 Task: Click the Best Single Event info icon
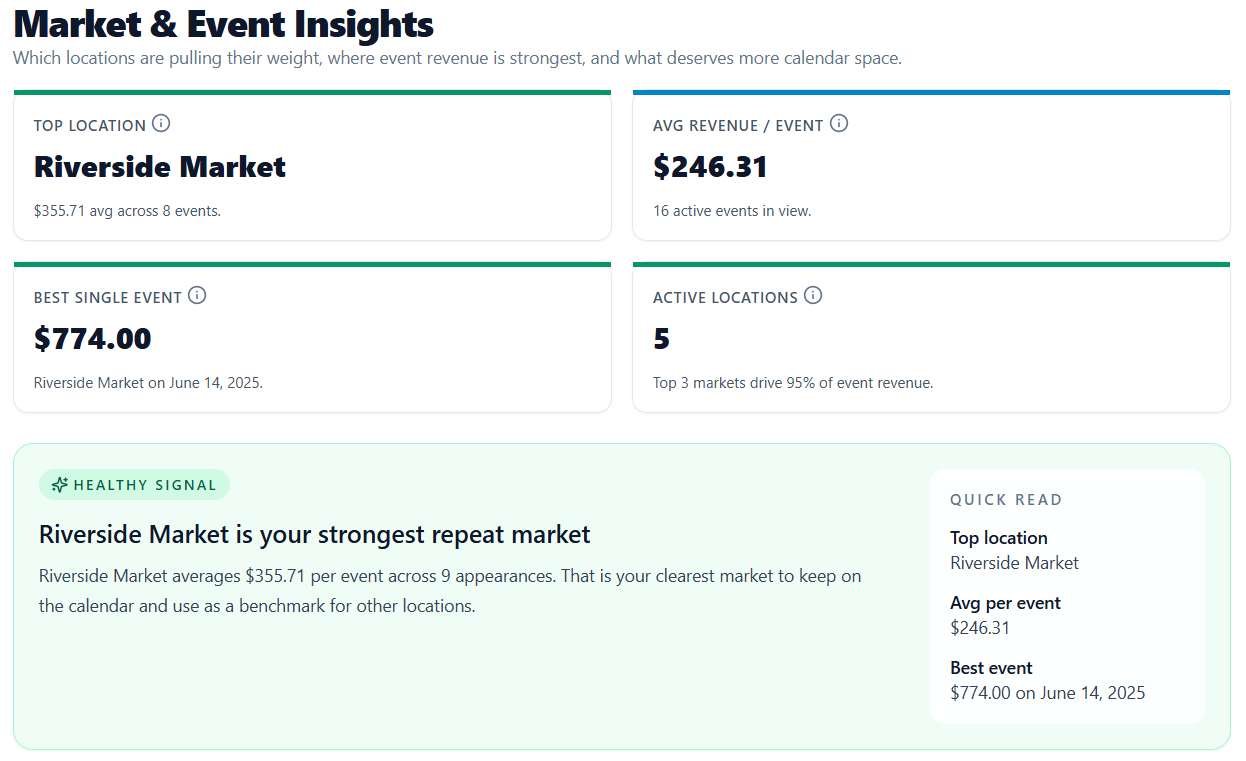coord(198,296)
